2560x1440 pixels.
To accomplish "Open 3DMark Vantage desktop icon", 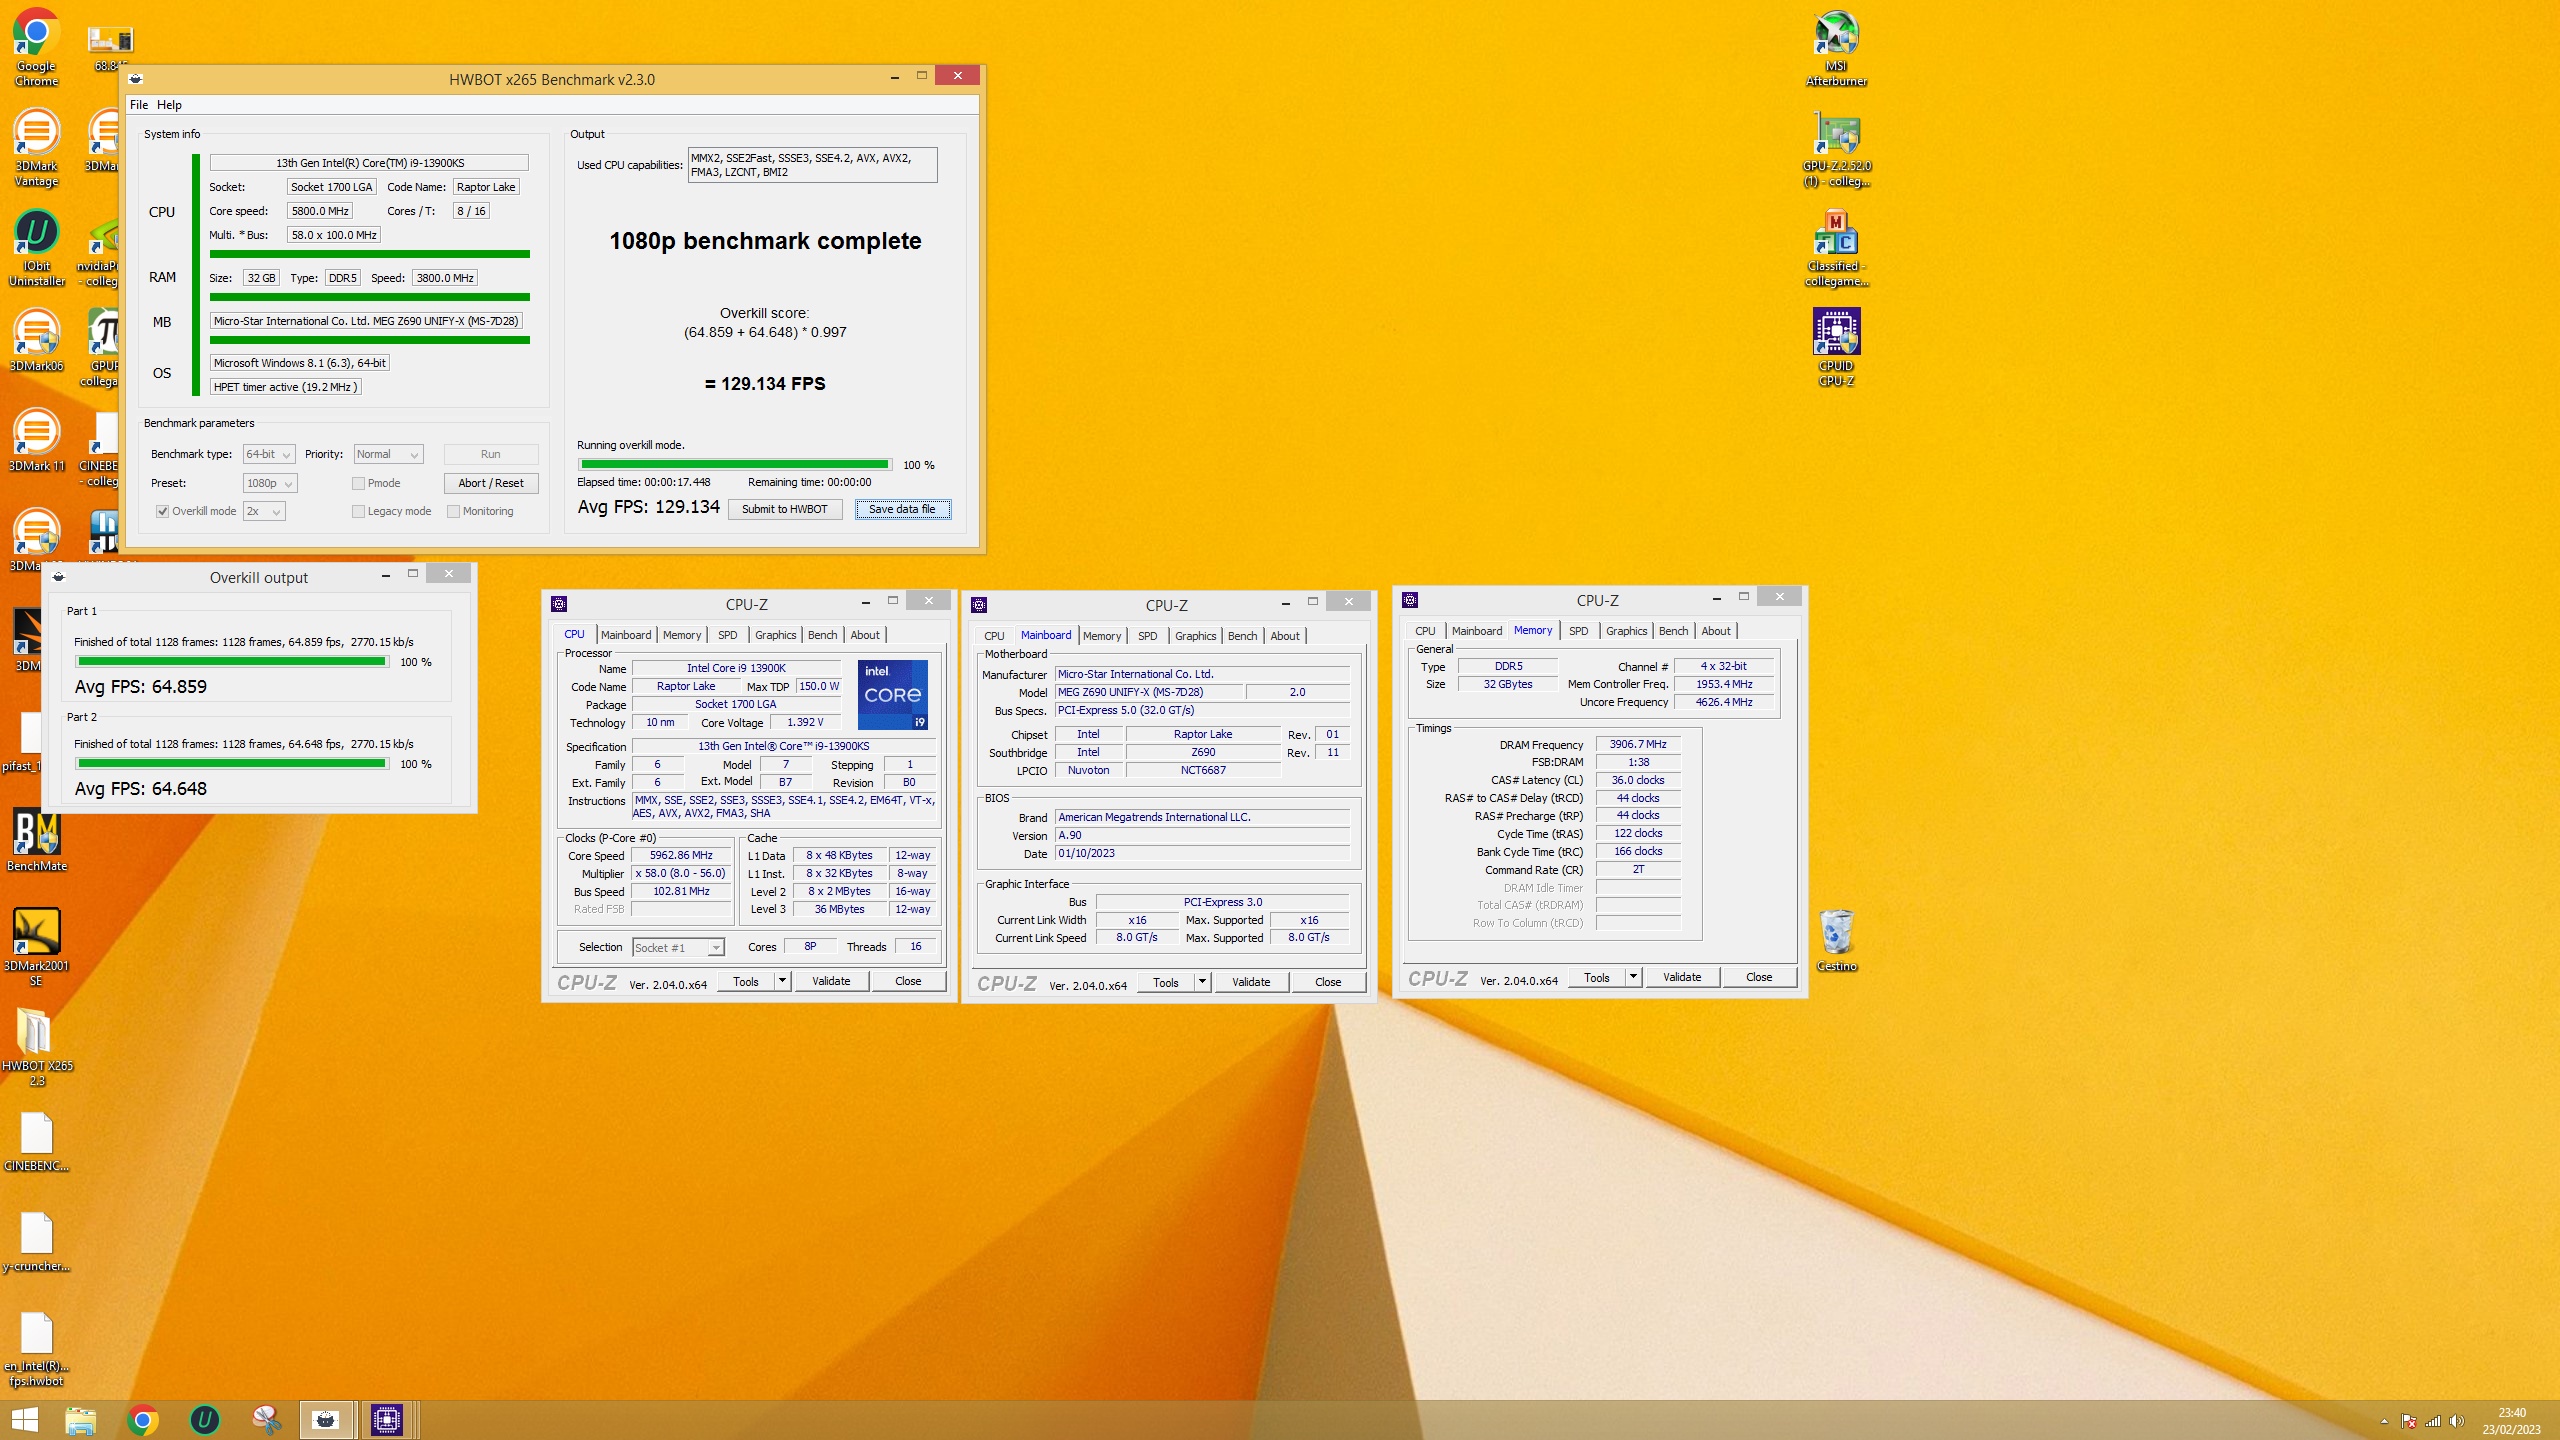I will 36,147.
